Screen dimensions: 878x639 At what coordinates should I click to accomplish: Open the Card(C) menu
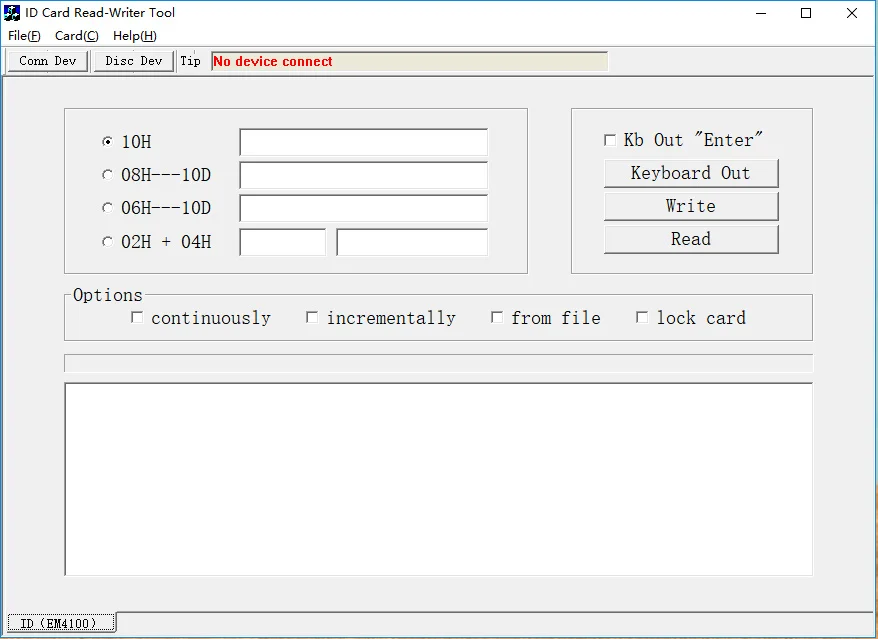[x=77, y=36]
